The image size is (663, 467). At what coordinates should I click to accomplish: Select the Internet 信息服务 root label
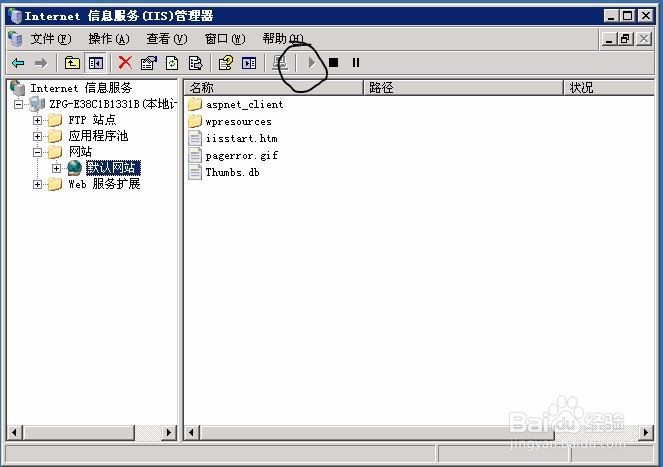tap(81, 88)
